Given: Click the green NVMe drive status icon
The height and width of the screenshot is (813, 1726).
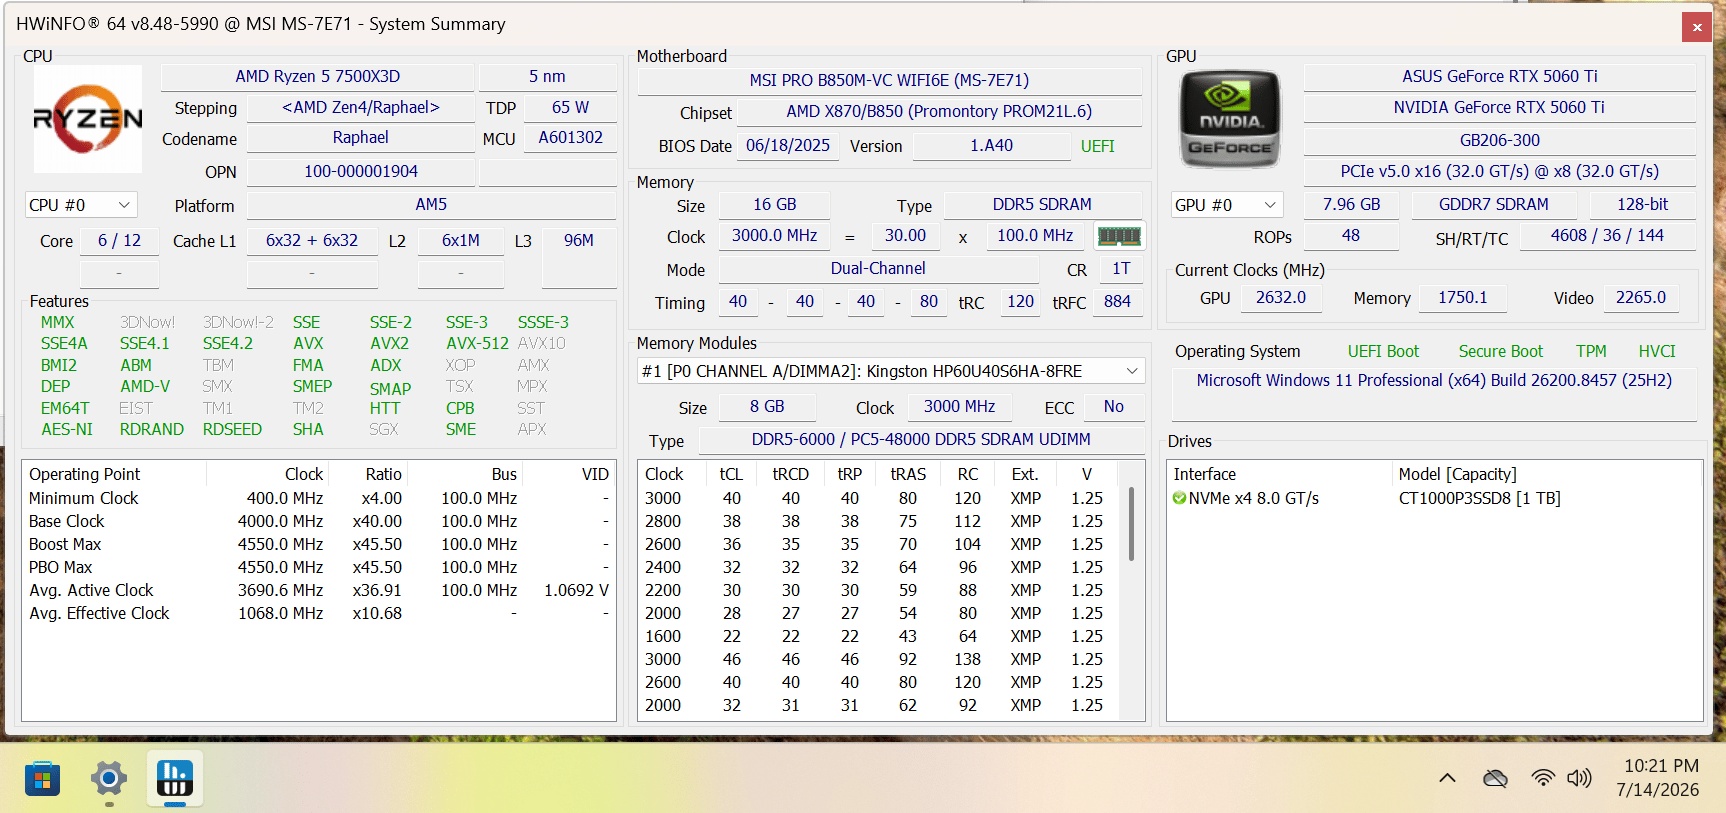Looking at the screenshot, I should 1179,498.
